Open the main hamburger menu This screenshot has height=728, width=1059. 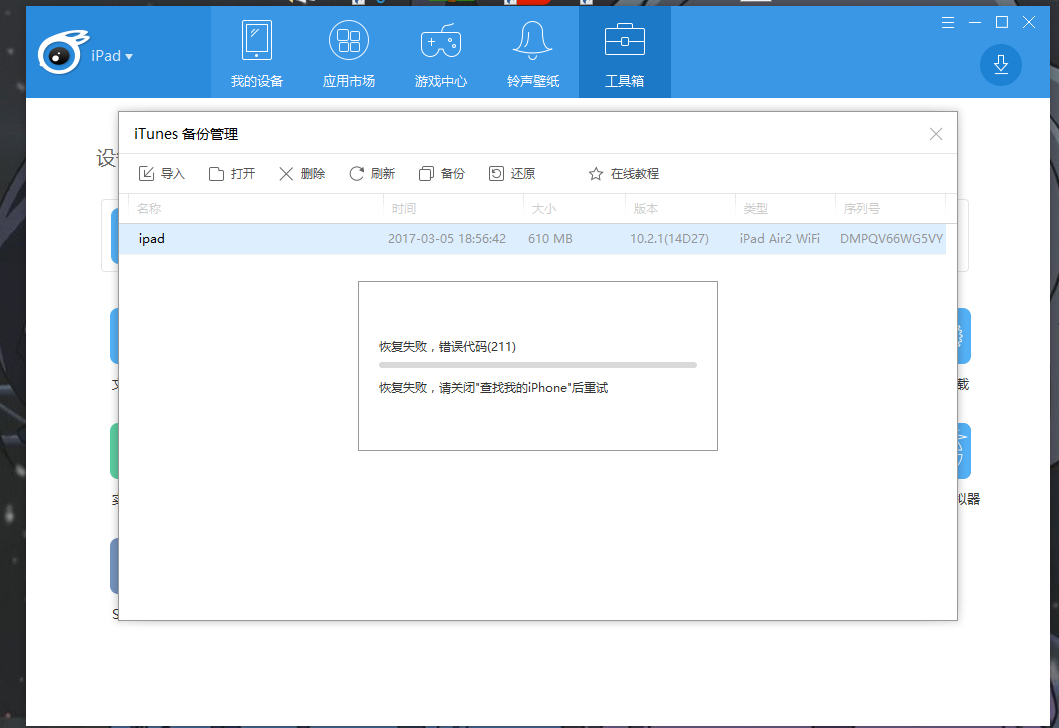tap(948, 22)
